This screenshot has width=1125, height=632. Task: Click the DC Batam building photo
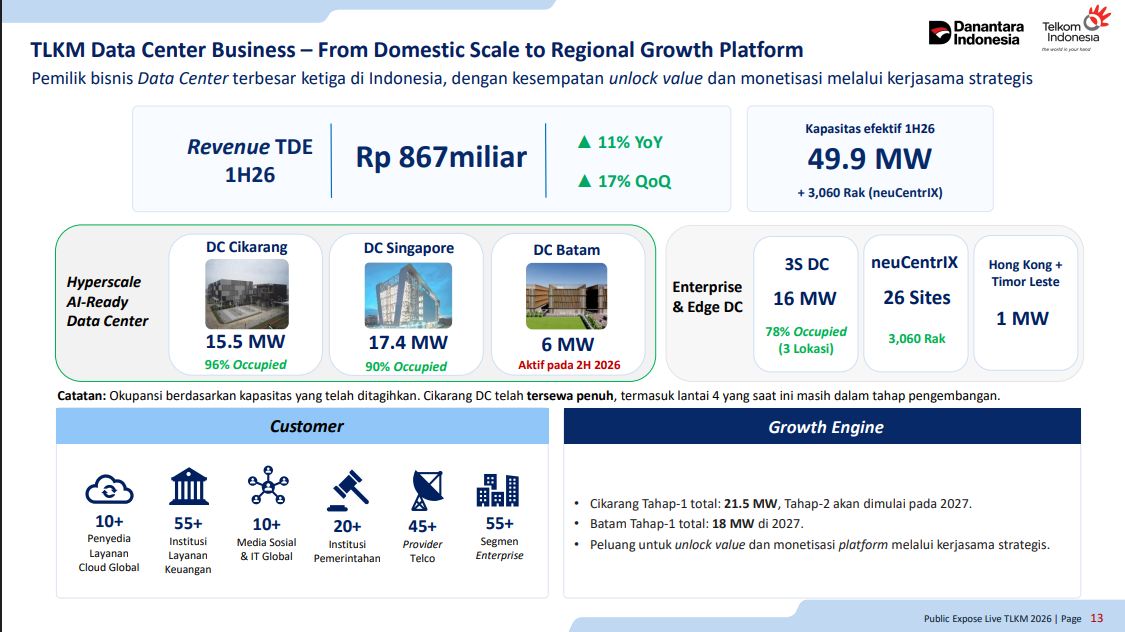(x=566, y=296)
